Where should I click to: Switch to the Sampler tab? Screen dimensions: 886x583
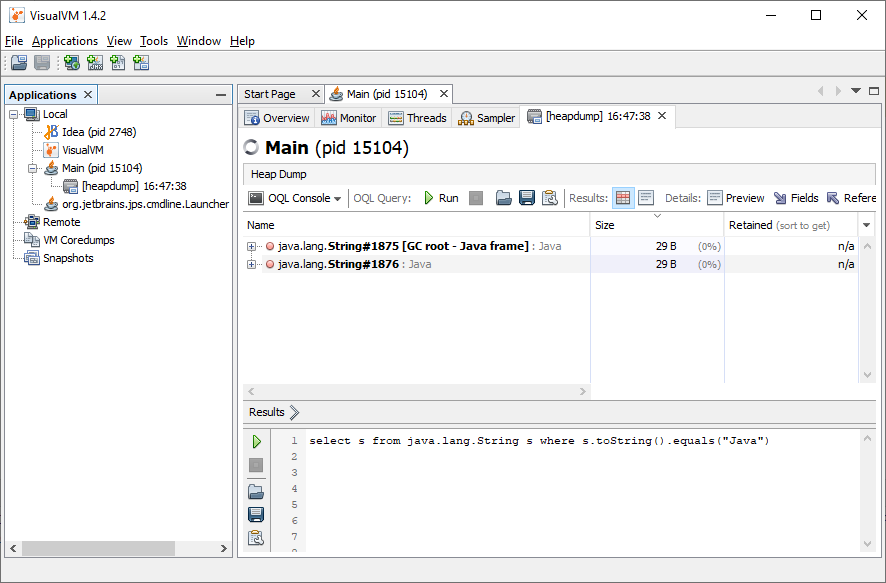[x=486, y=118]
